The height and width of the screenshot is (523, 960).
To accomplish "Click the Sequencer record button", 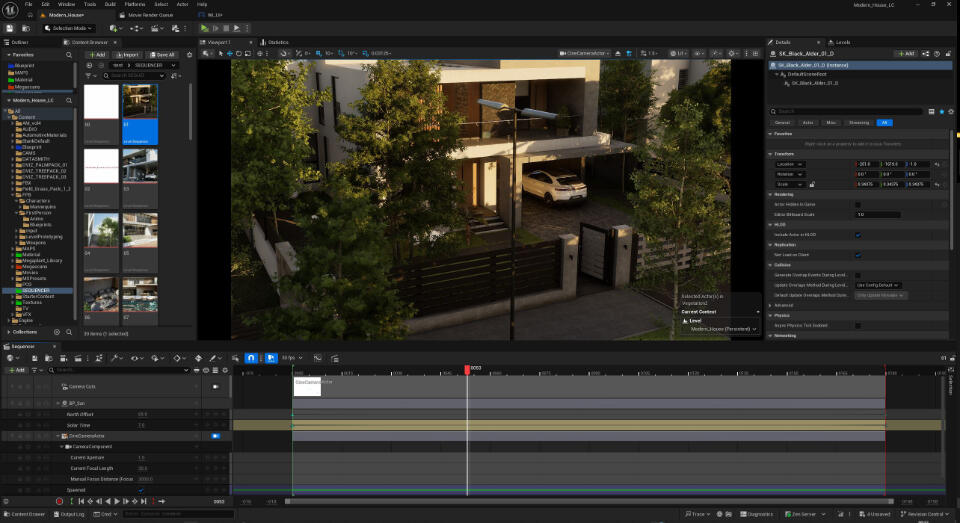I will [59, 501].
